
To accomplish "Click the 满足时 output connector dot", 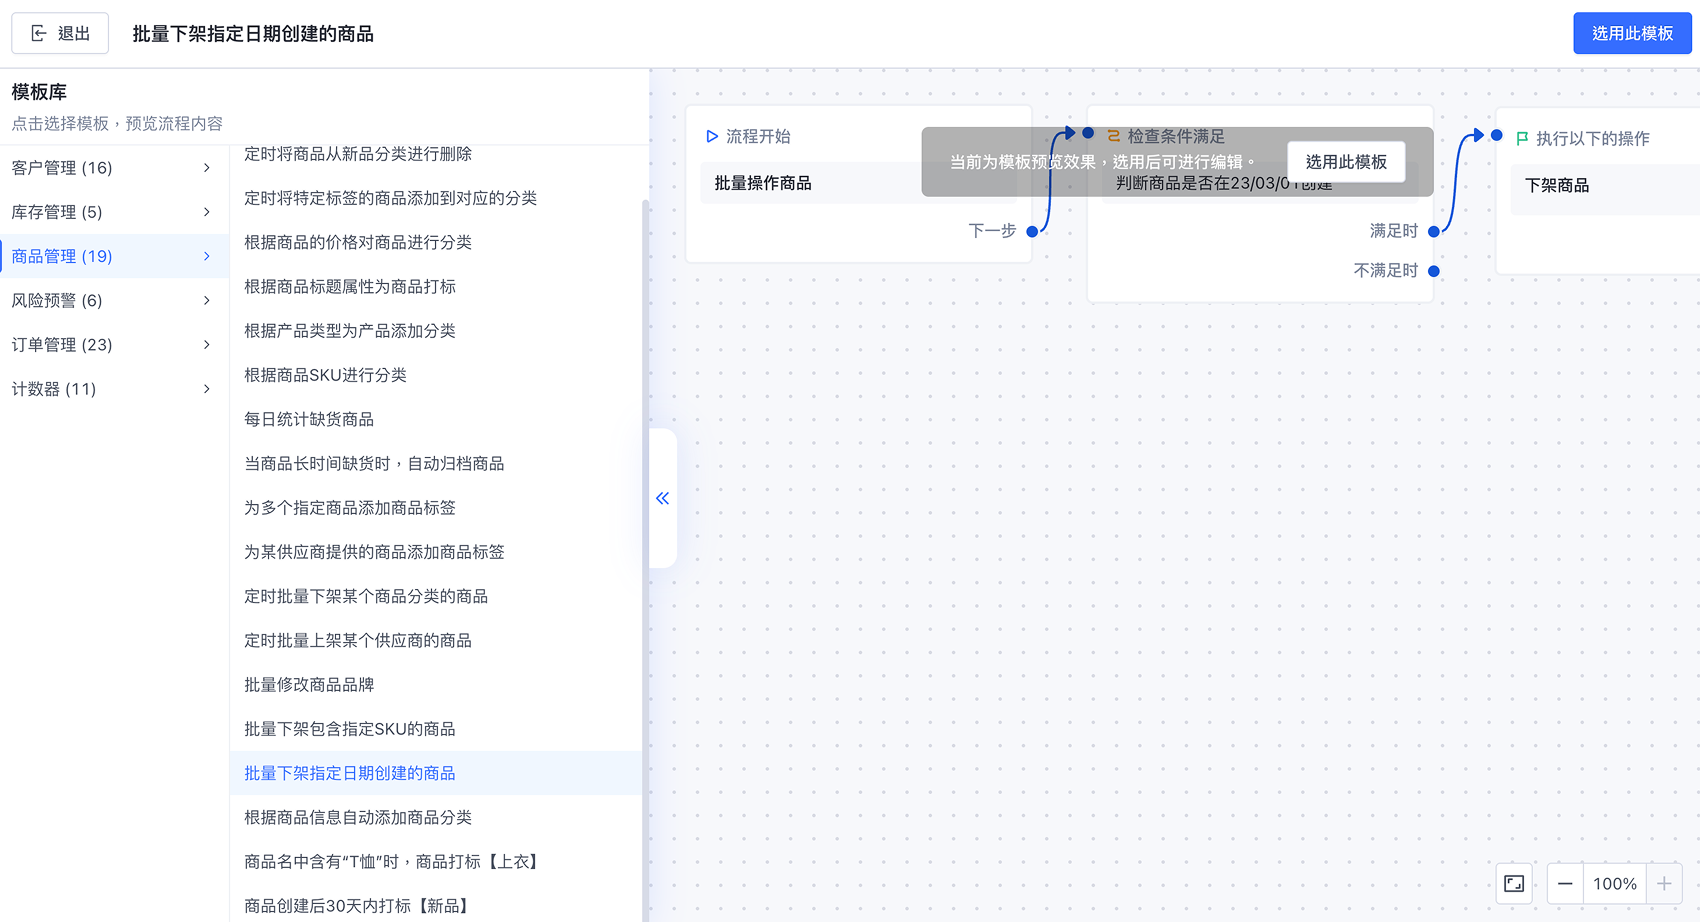I will click(x=1434, y=231).
